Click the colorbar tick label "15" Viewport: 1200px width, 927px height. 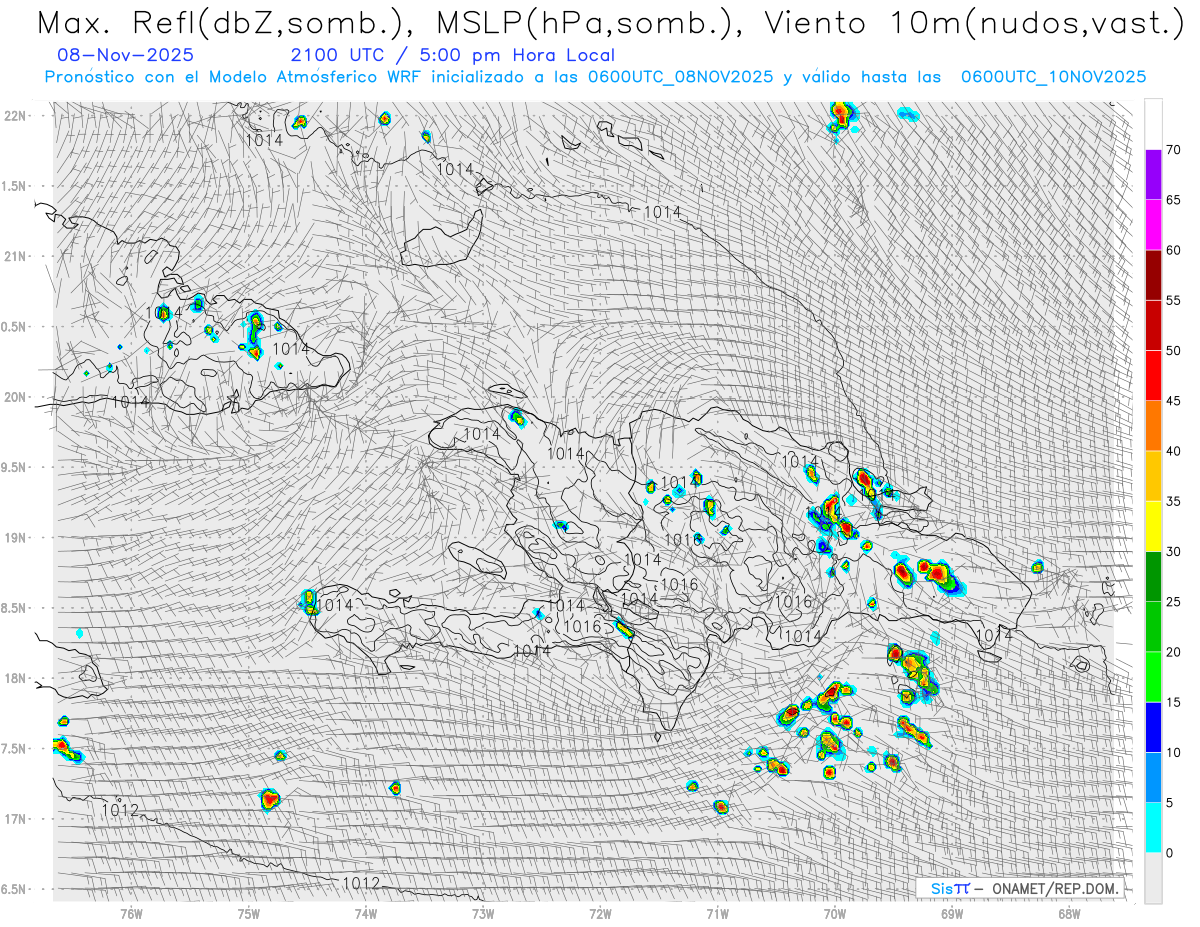tap(1173, 702)
